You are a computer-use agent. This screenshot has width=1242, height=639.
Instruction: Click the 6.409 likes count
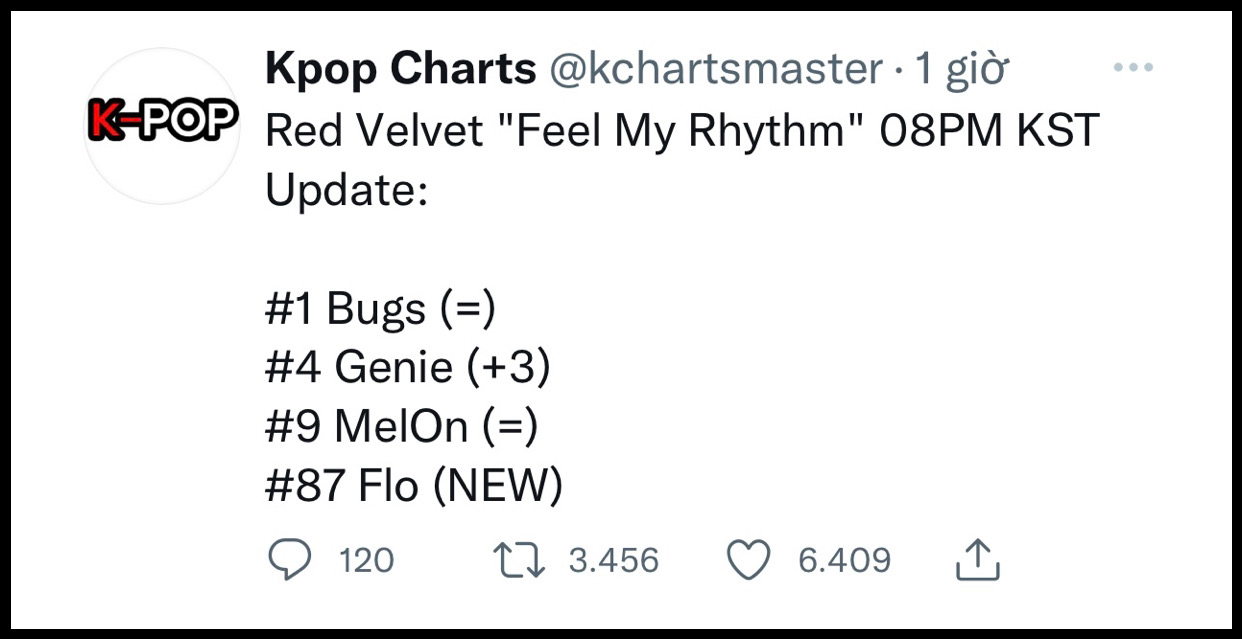(x=844, y=560)
